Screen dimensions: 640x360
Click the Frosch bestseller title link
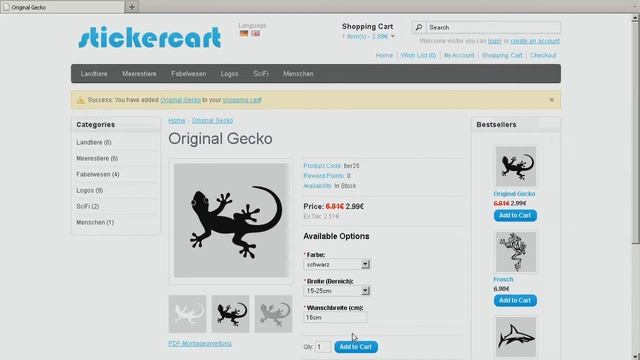coord(503,279)
